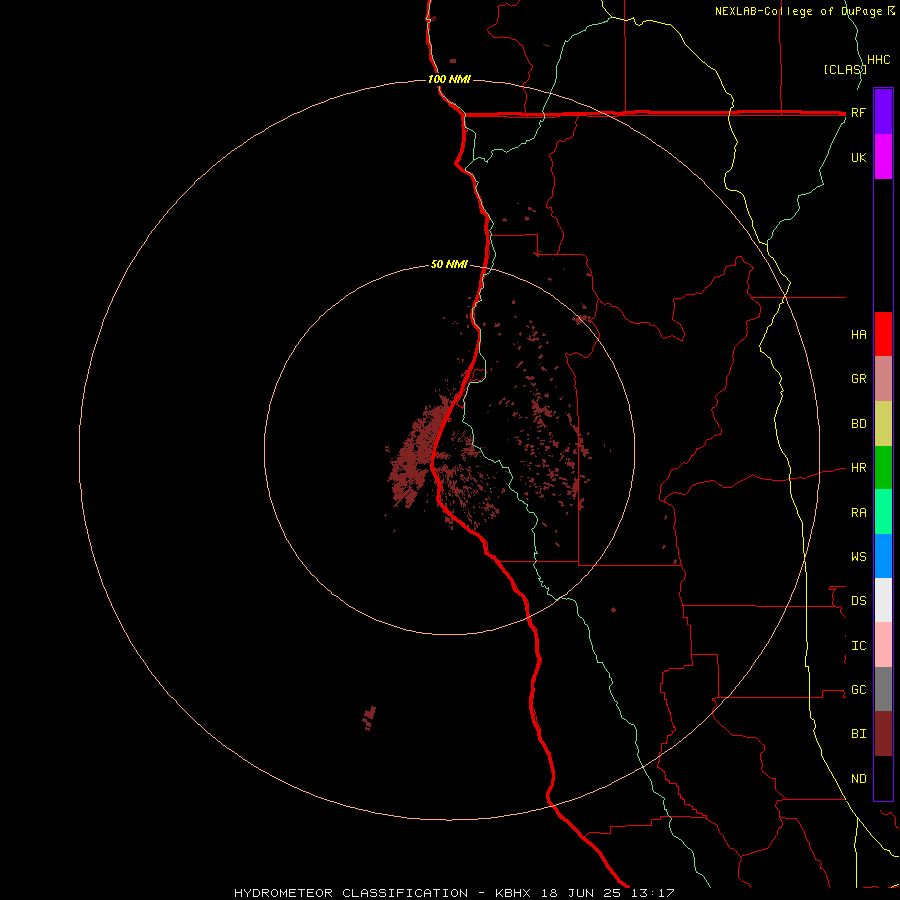Click the dark green HR legend swatch

point(883,468)
